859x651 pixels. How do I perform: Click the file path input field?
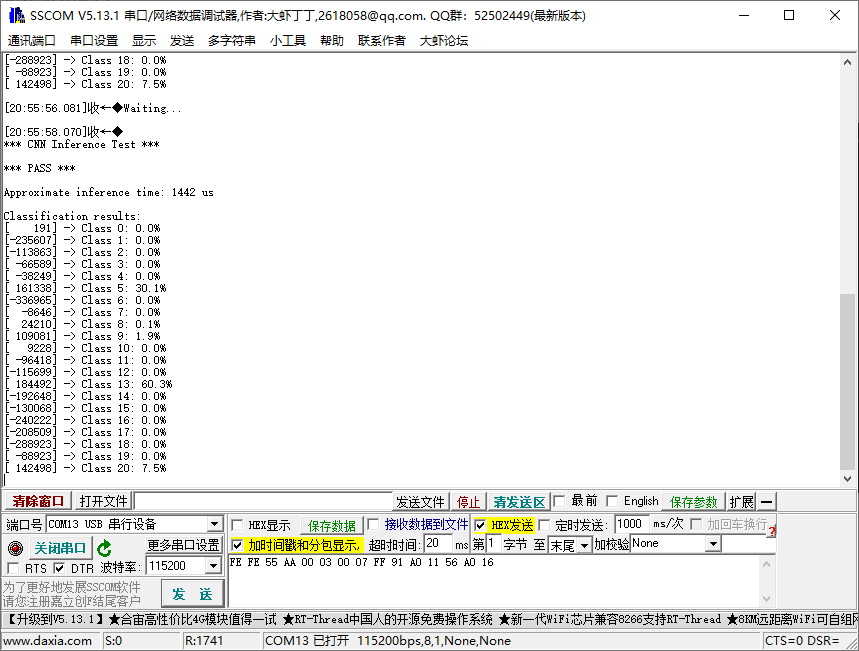click(x=264, y=501)
